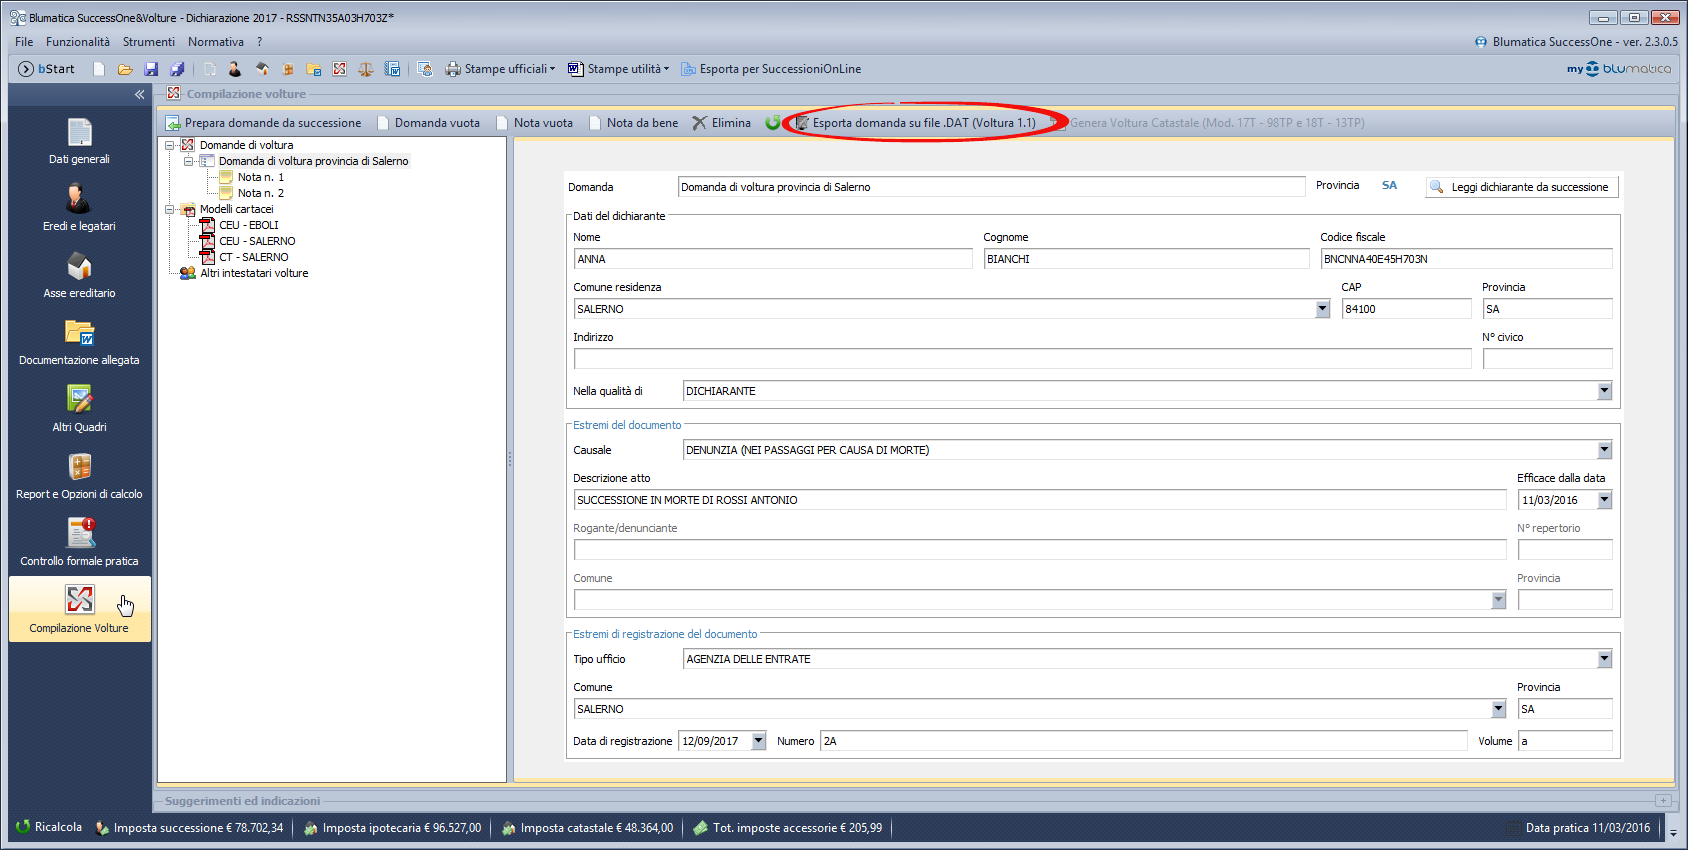Image resolution: width=1688 pixels, height=850 pixels.
Task: Click Nota vuota button
Action: (x=534, y=123)
